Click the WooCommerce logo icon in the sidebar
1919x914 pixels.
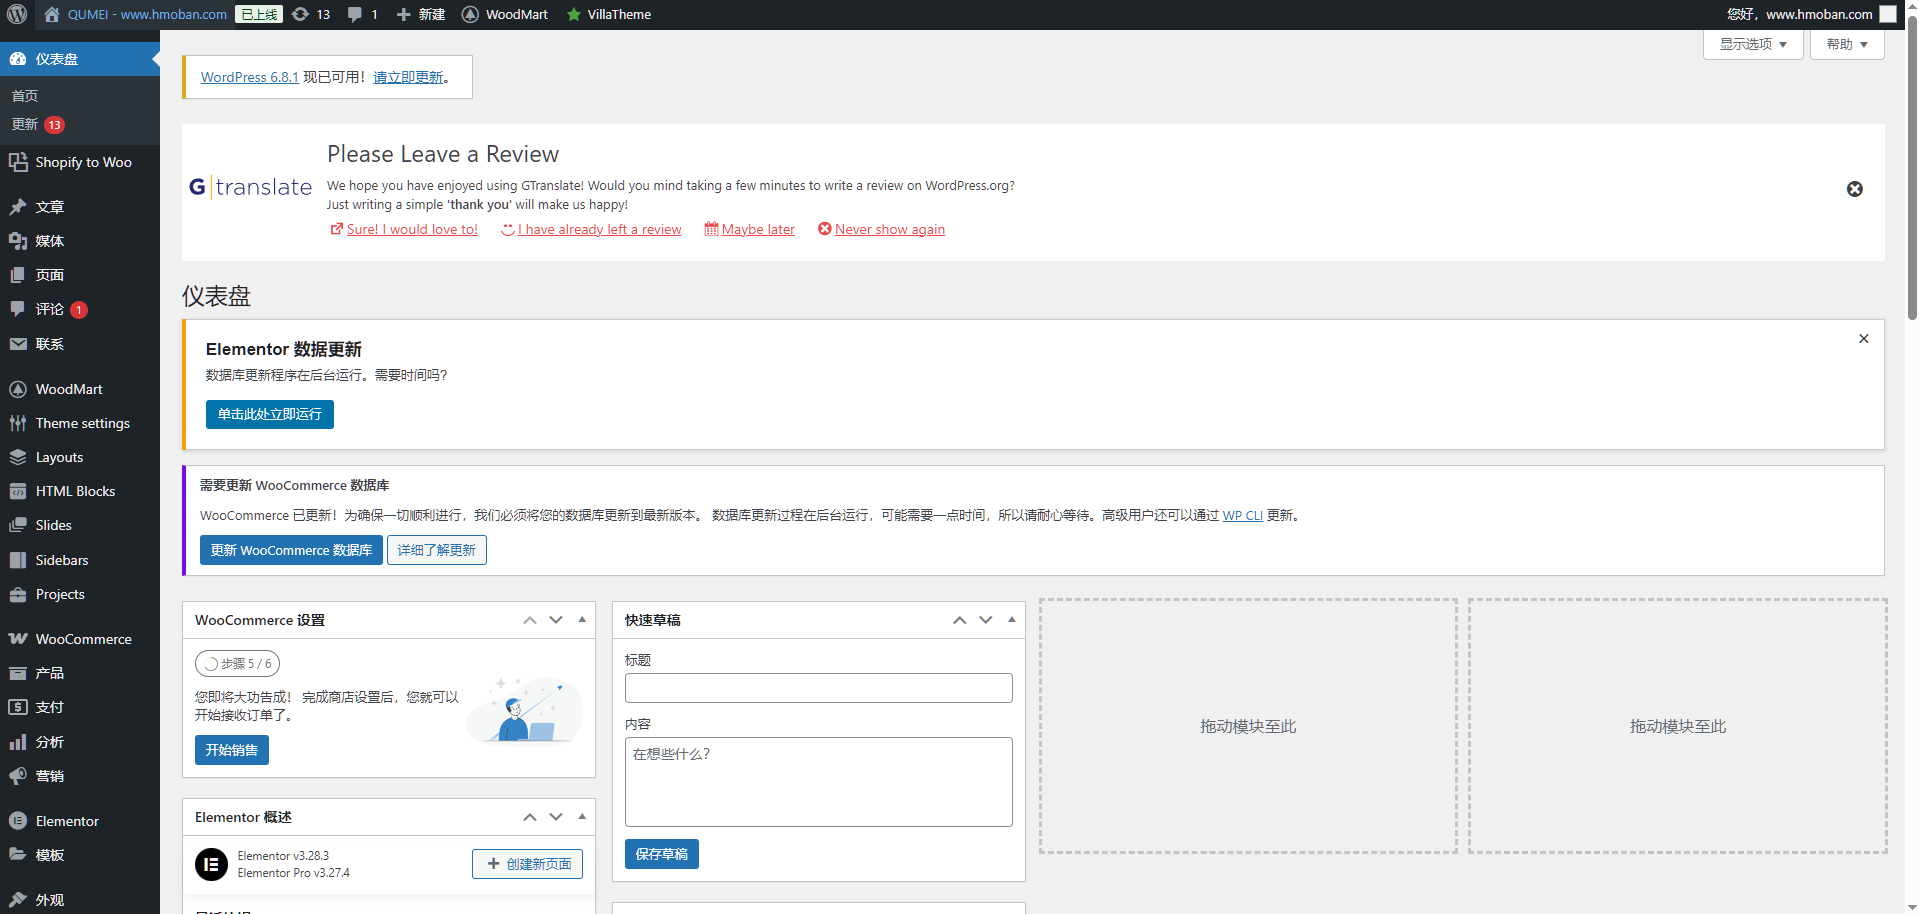tap(18, 639)
